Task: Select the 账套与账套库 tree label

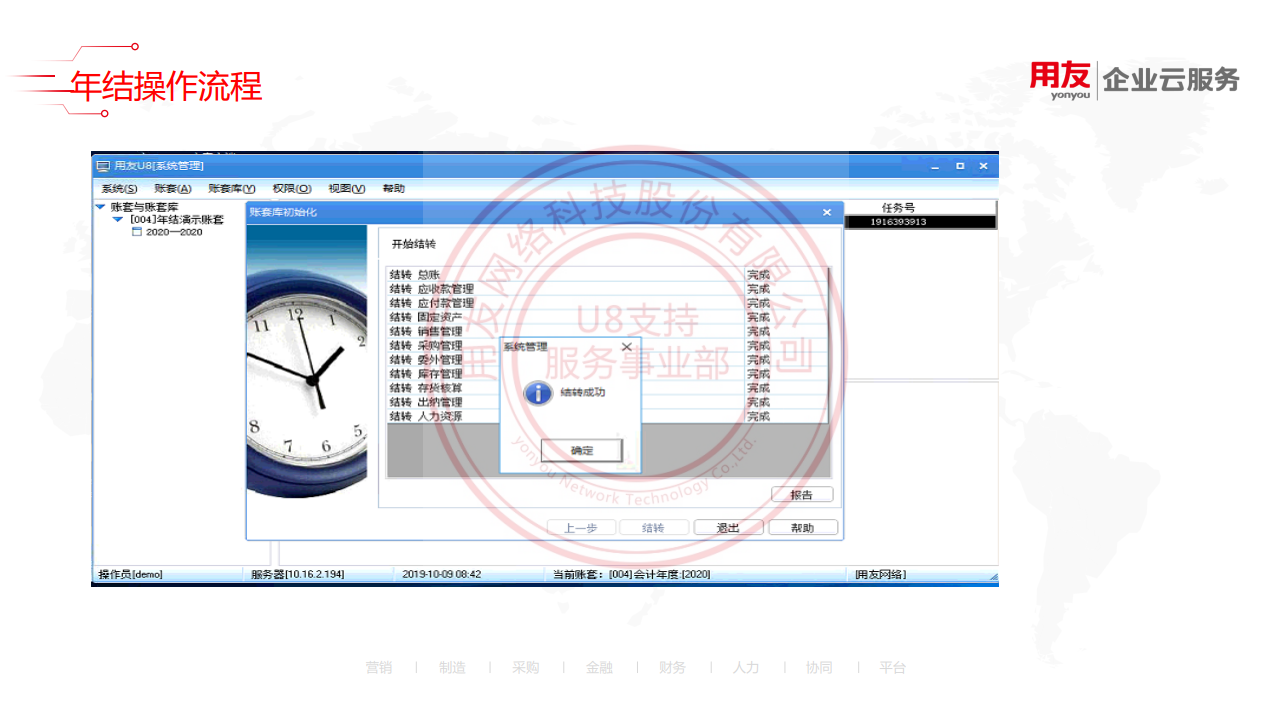Action: pyautogui.click(x=145, y=207)
